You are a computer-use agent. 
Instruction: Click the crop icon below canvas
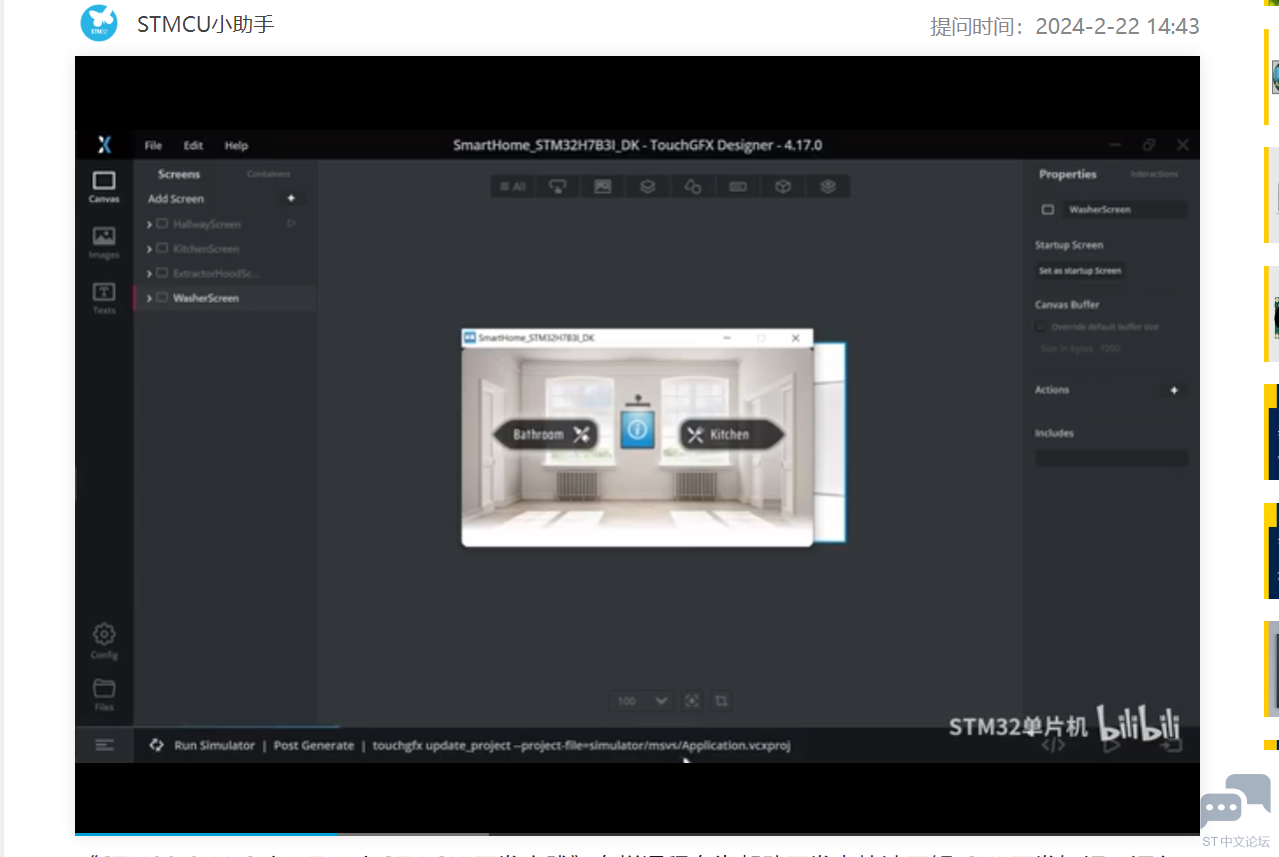click(720, 701)
